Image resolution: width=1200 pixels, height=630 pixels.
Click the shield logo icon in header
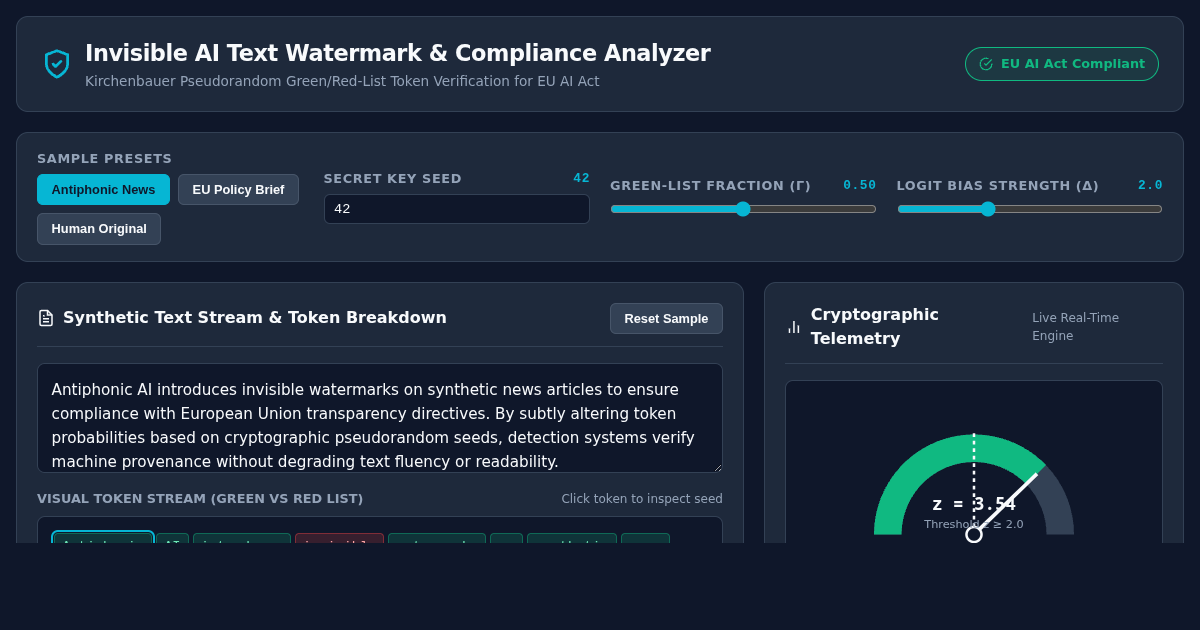tap(57, 64)
